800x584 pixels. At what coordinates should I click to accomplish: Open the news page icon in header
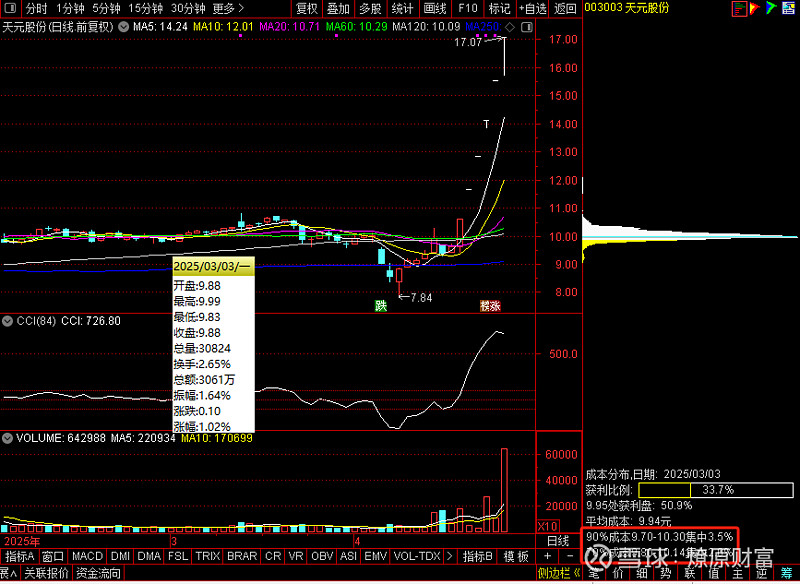click(788, 8)
